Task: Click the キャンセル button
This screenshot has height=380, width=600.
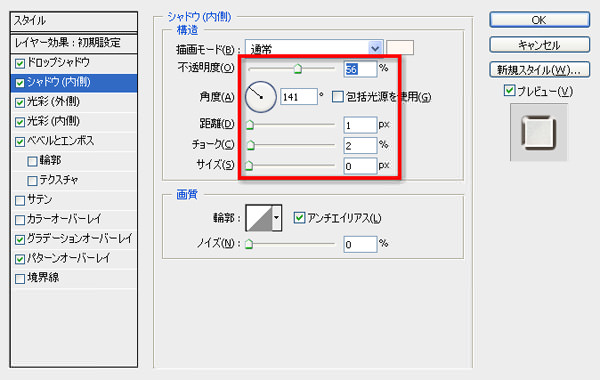Action: pyautogui.click(x=540, y=45)
